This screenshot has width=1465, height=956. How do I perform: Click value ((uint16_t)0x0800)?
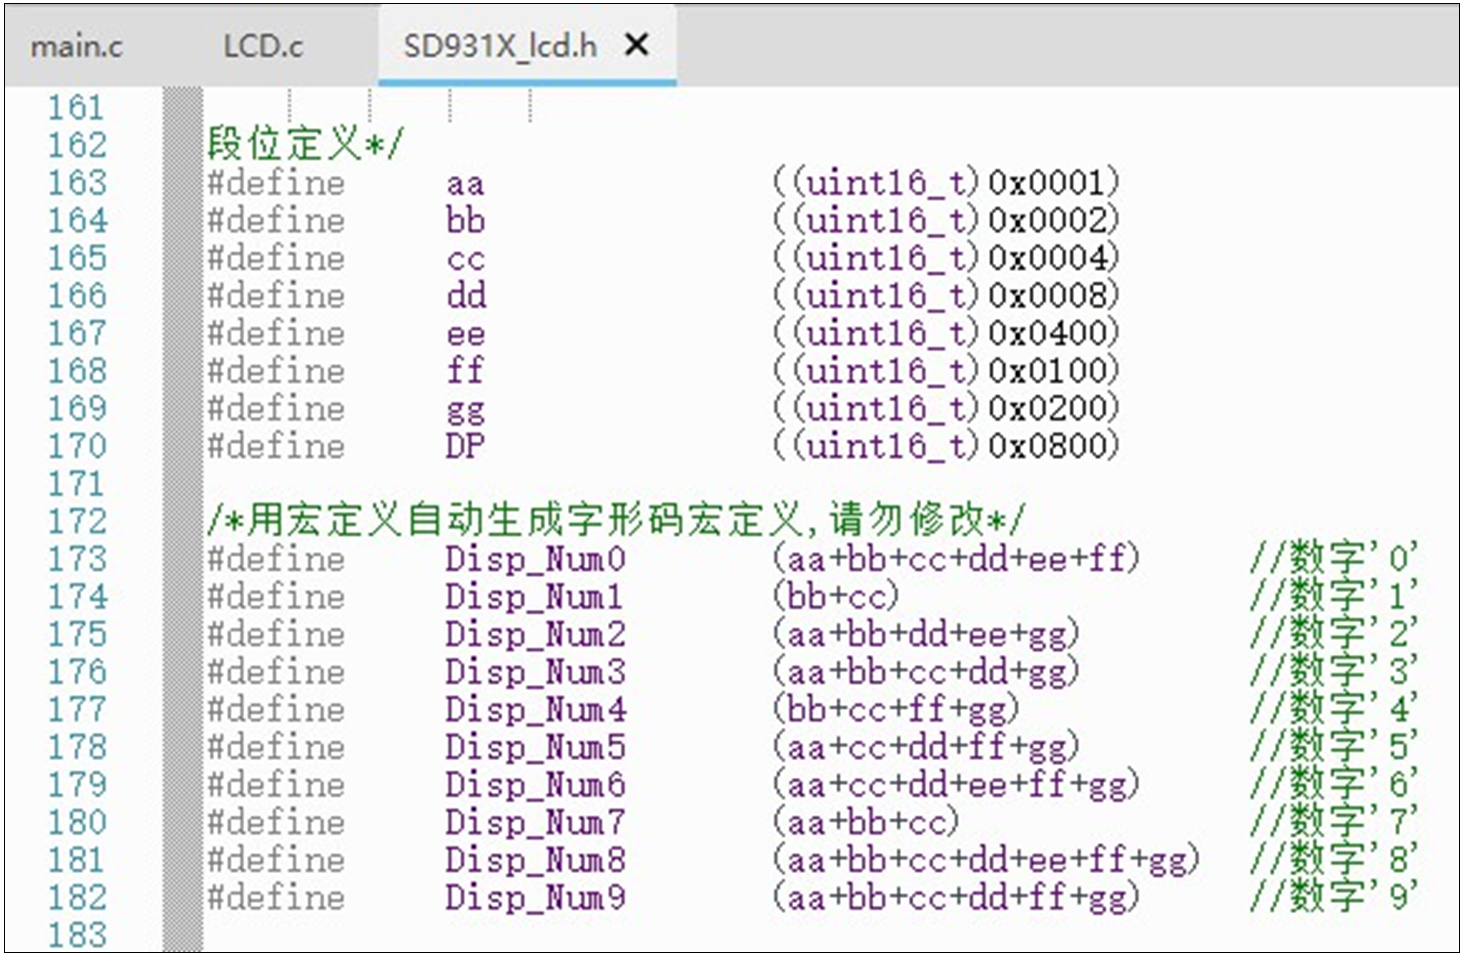coord(945,445)
